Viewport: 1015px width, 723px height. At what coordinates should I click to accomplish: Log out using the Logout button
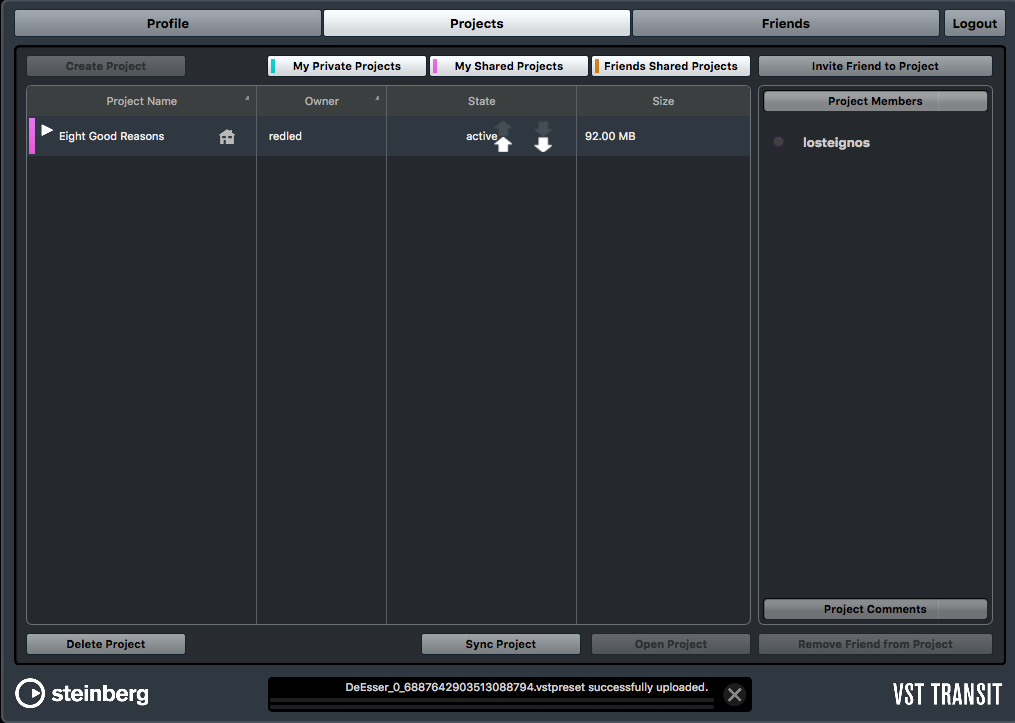coord(974,23)
